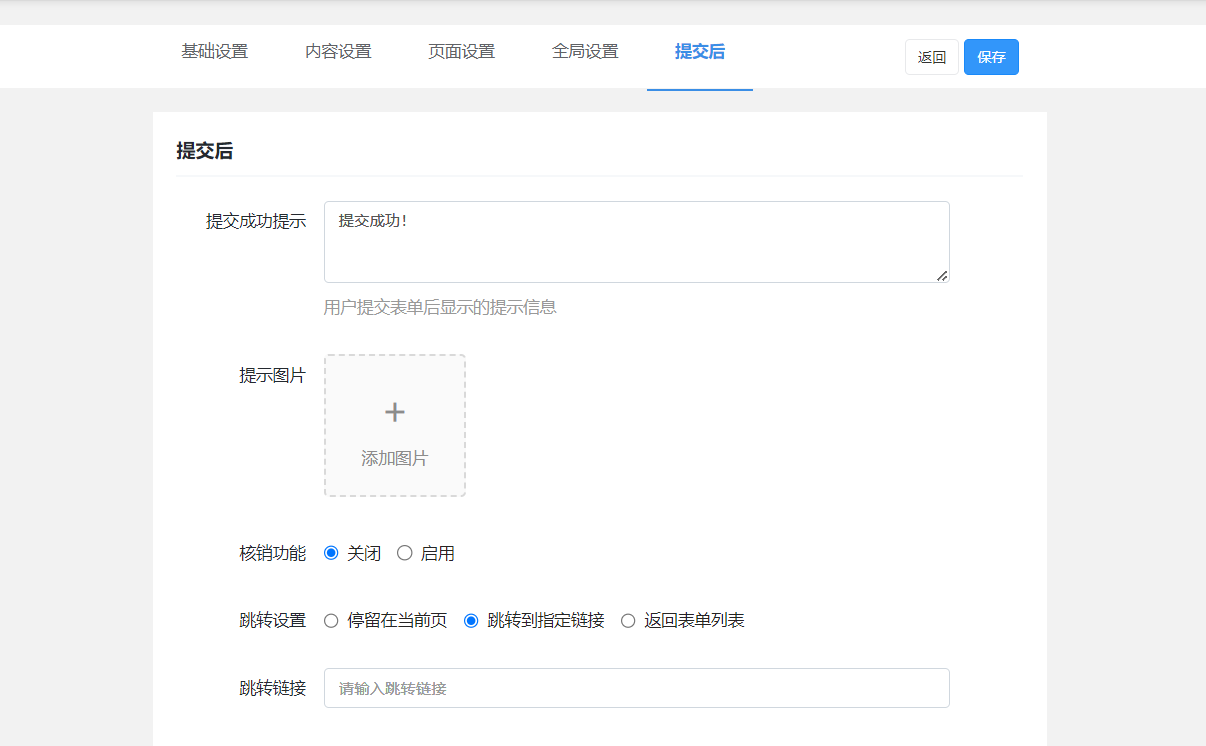
Task: Click the 跳转链接 input field
Action: (636, 688)
